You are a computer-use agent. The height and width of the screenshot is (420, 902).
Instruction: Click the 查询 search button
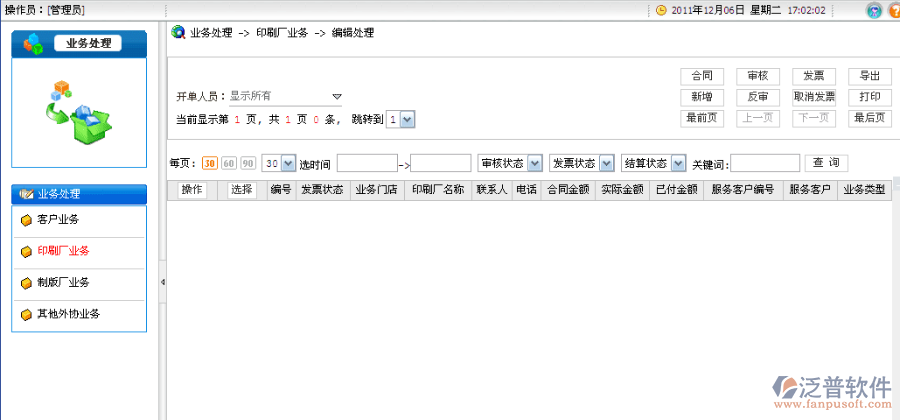(826, 163)
